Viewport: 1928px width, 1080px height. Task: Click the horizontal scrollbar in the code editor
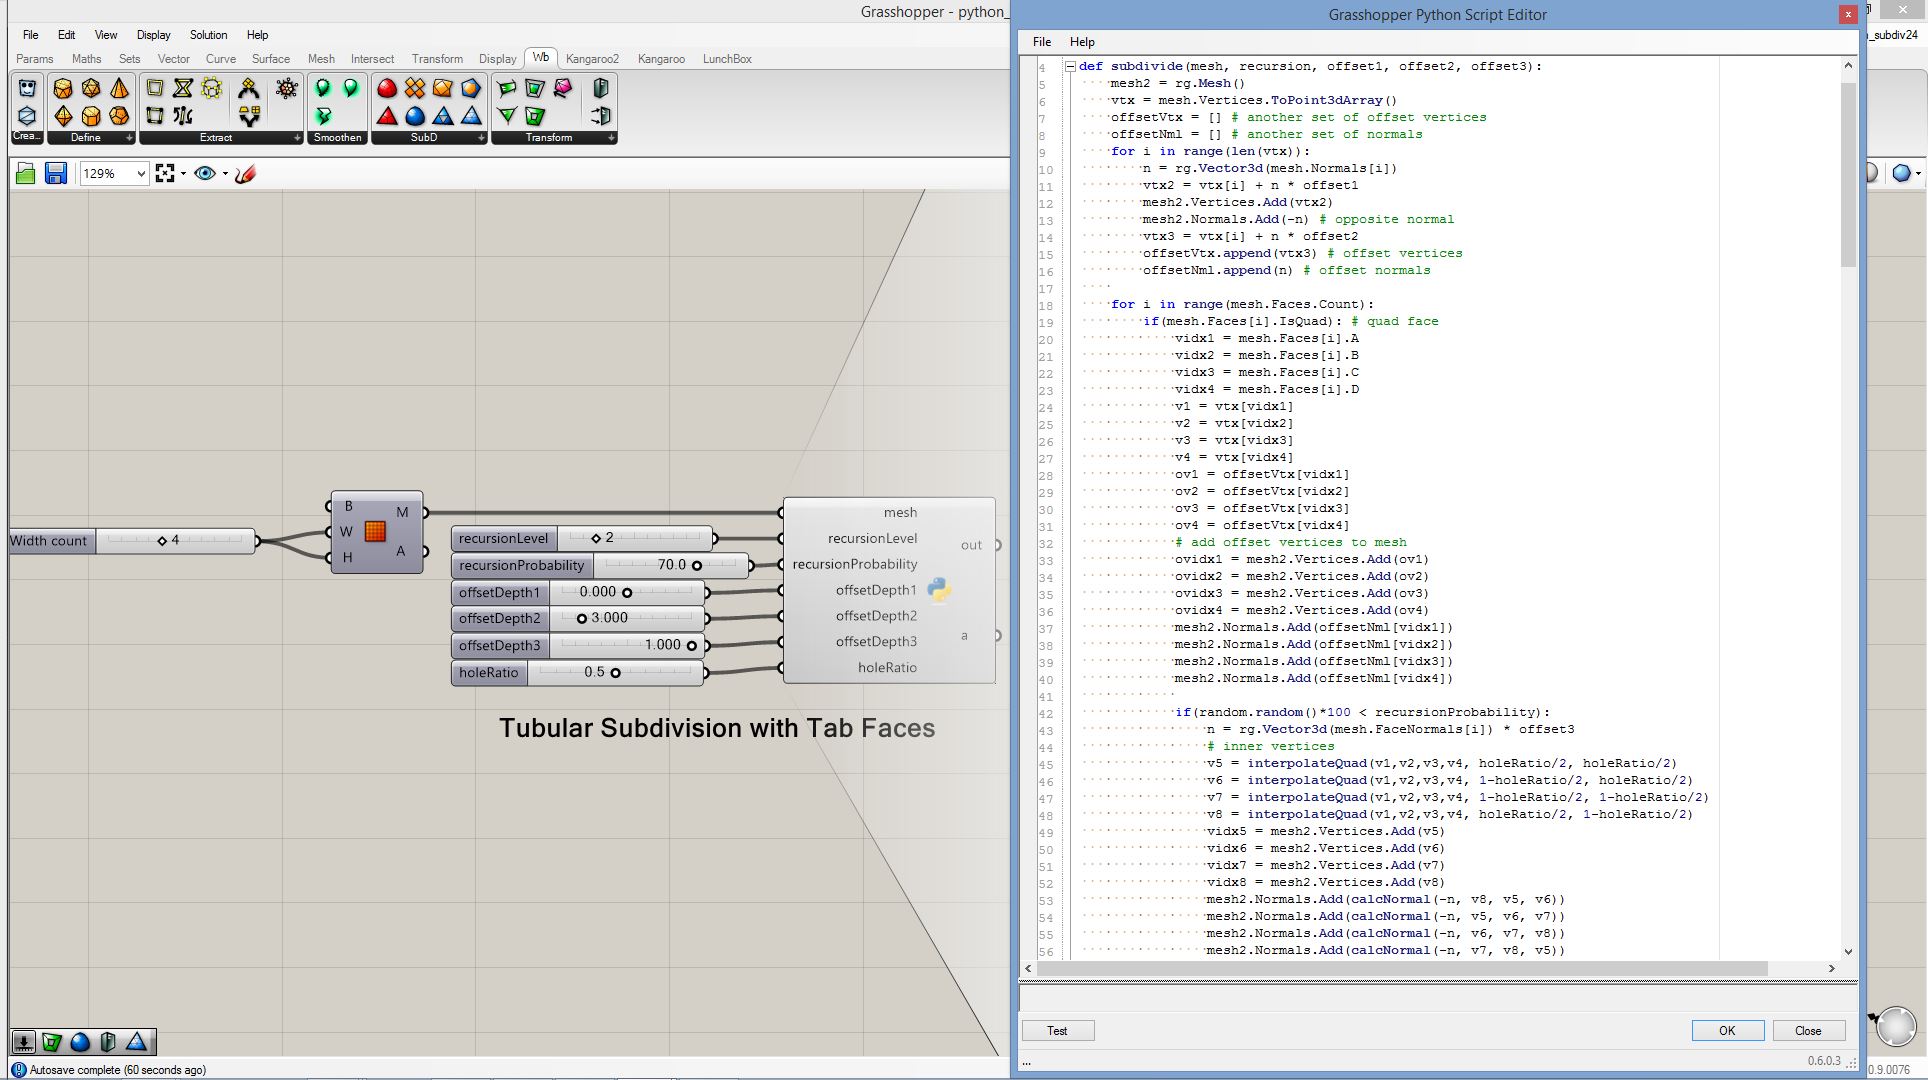[x=1400, y=969]
